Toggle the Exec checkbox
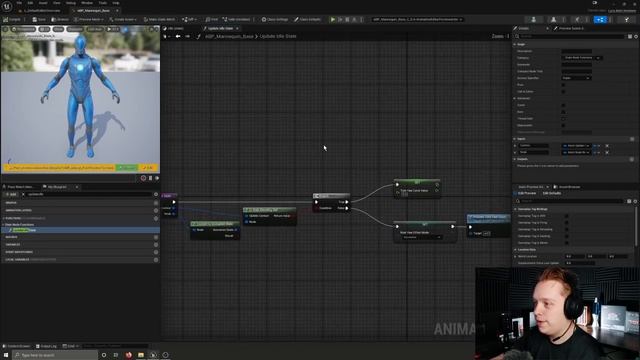 click(x=563, y=112)
